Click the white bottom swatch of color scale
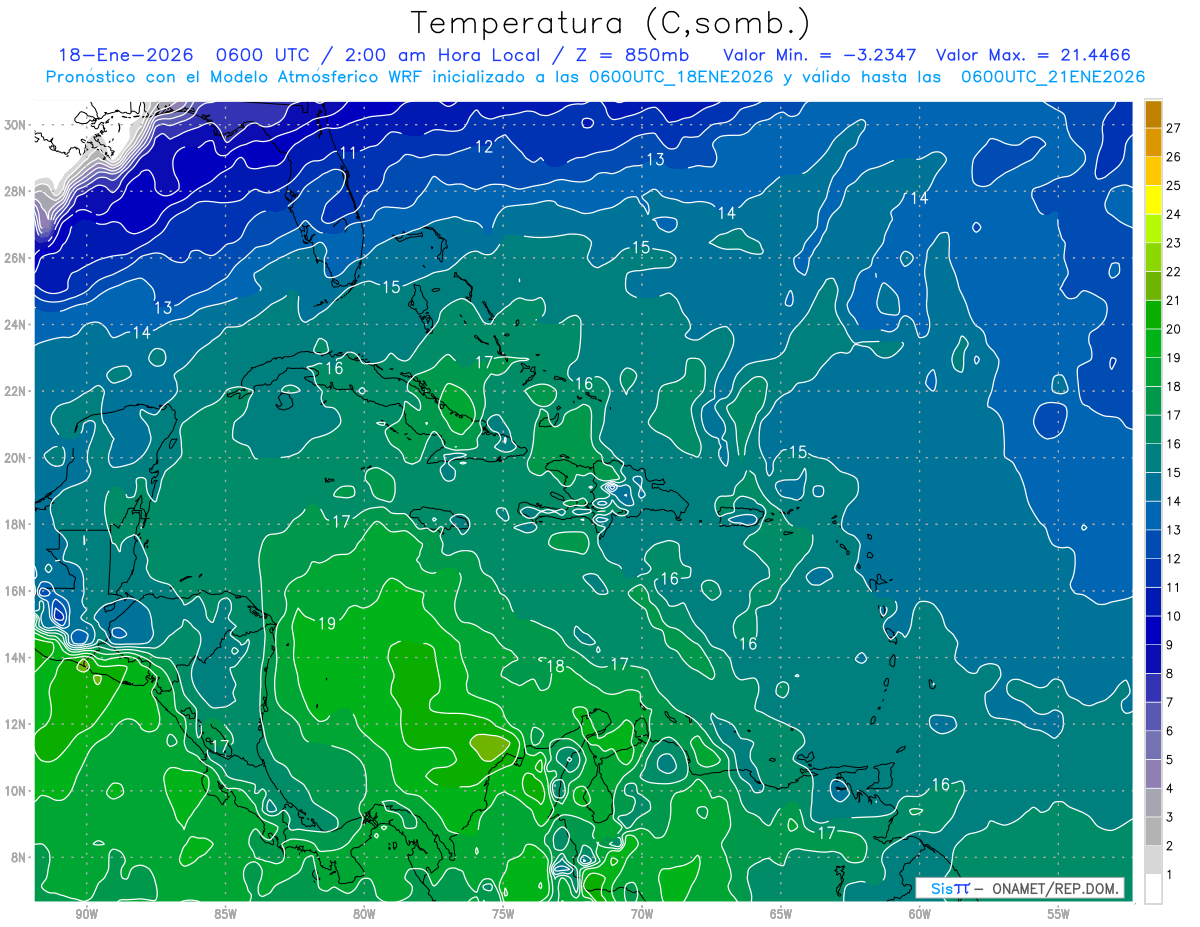Screen dimensions: 1200x927 1153,889
